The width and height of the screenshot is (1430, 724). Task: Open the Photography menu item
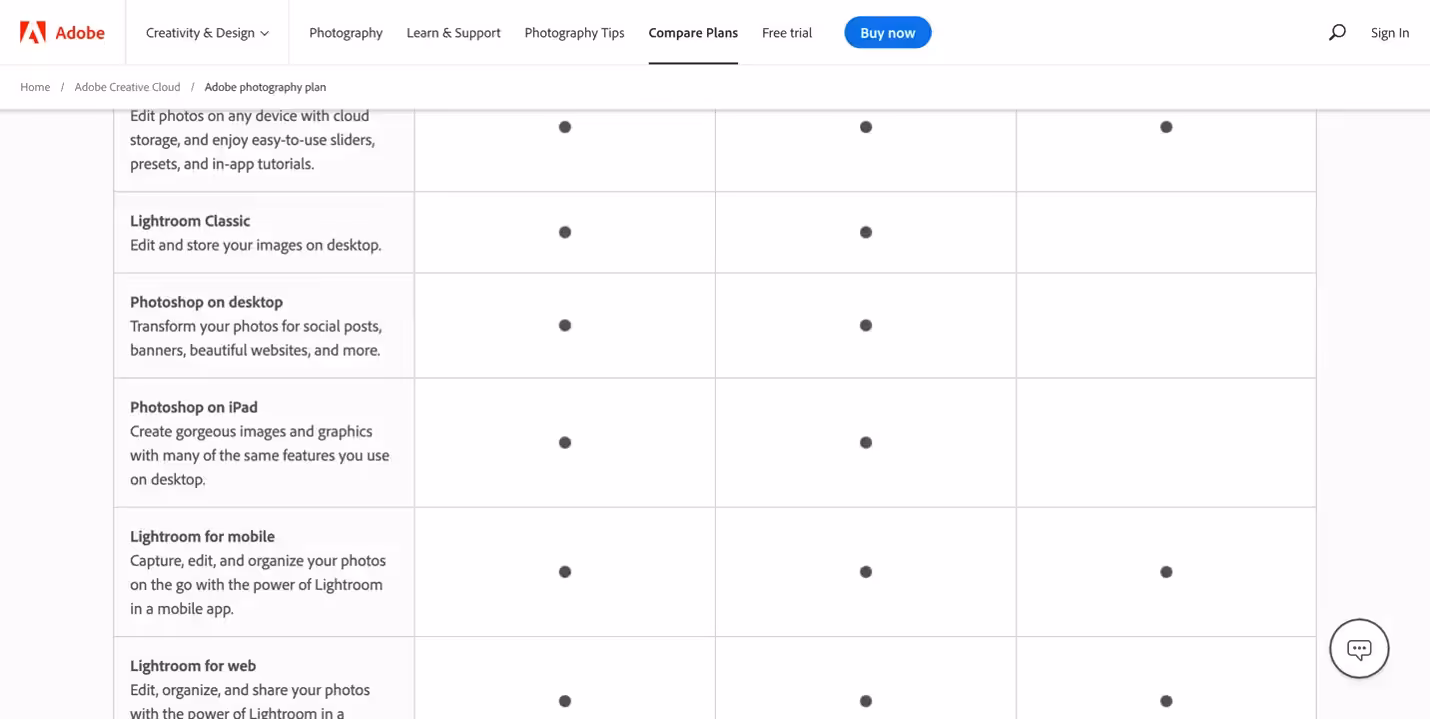coord(346,33)
